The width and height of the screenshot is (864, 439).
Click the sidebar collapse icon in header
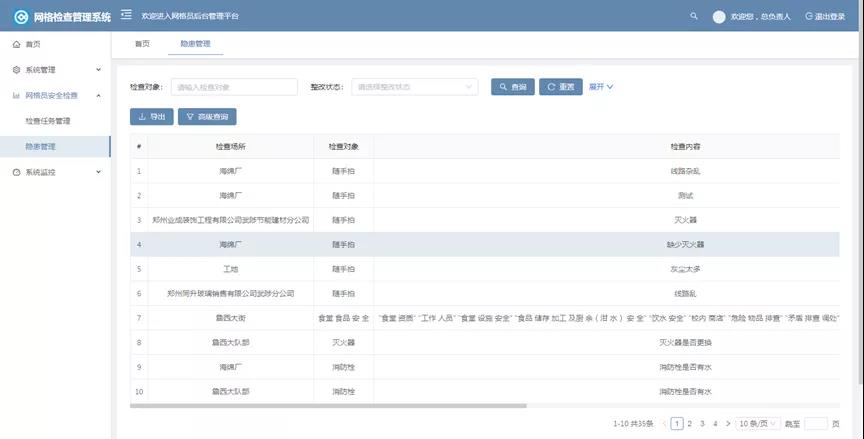pos(126,16)
